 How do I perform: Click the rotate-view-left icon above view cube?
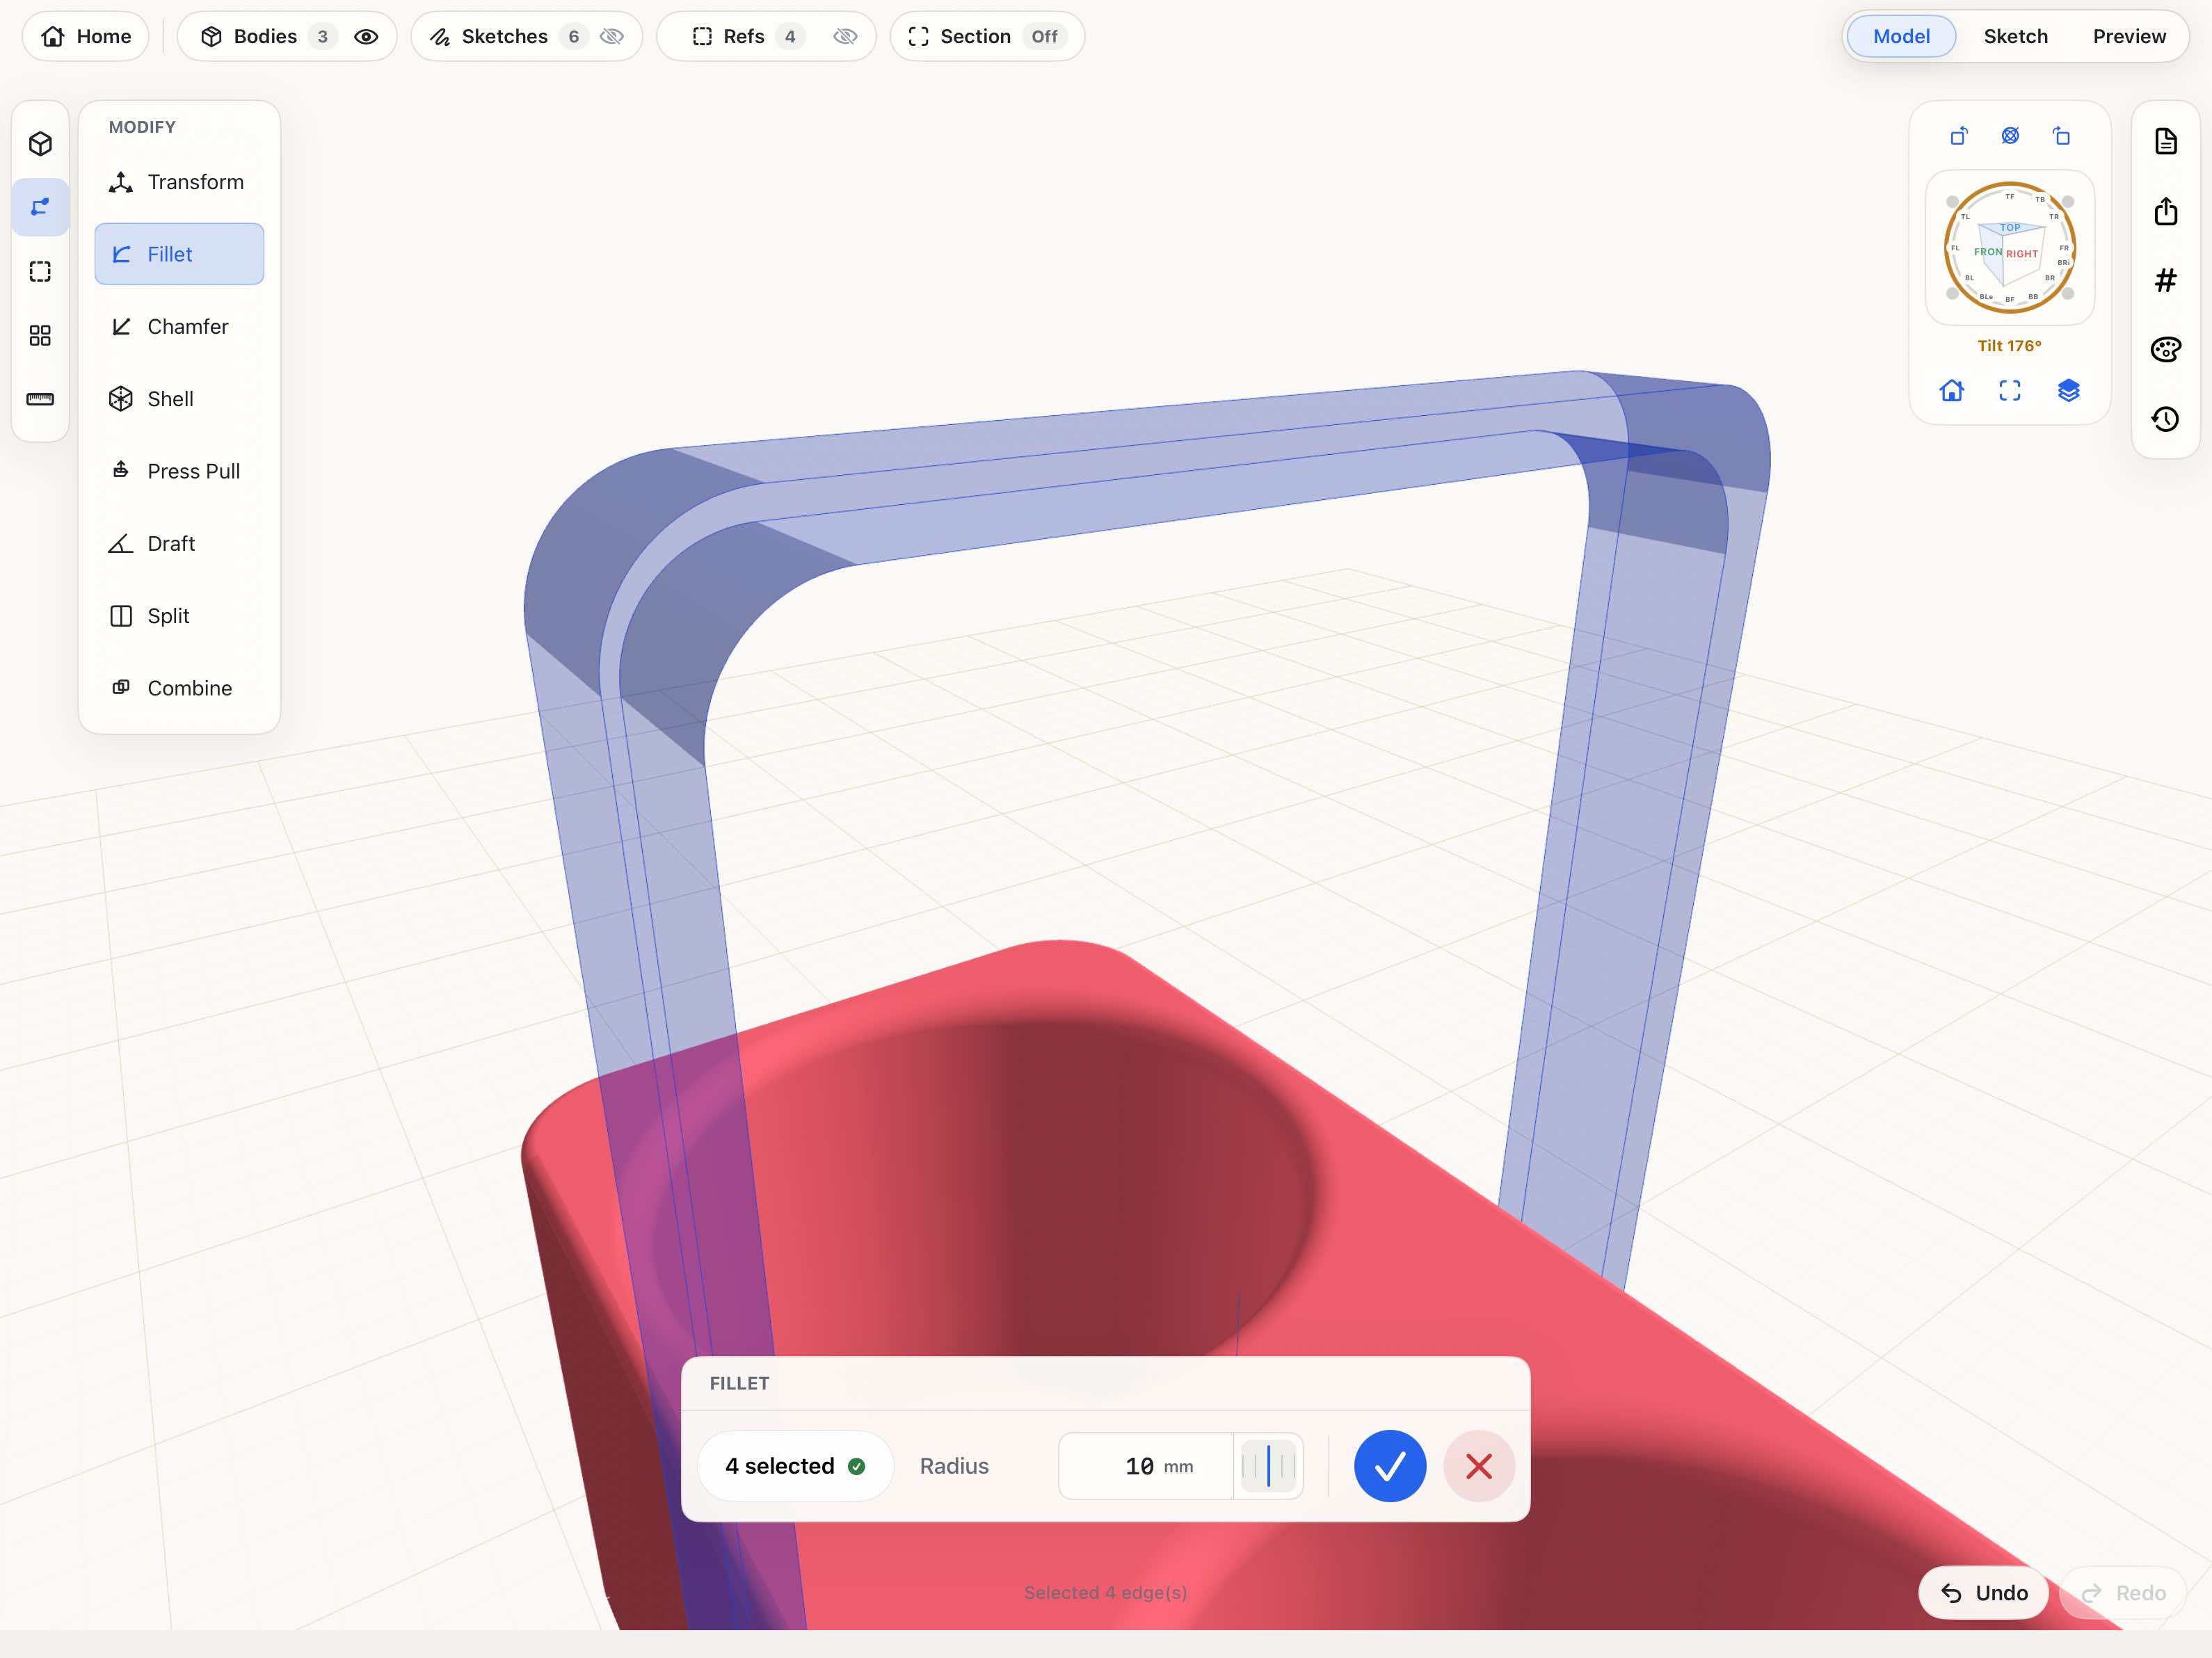(1959, 135)
